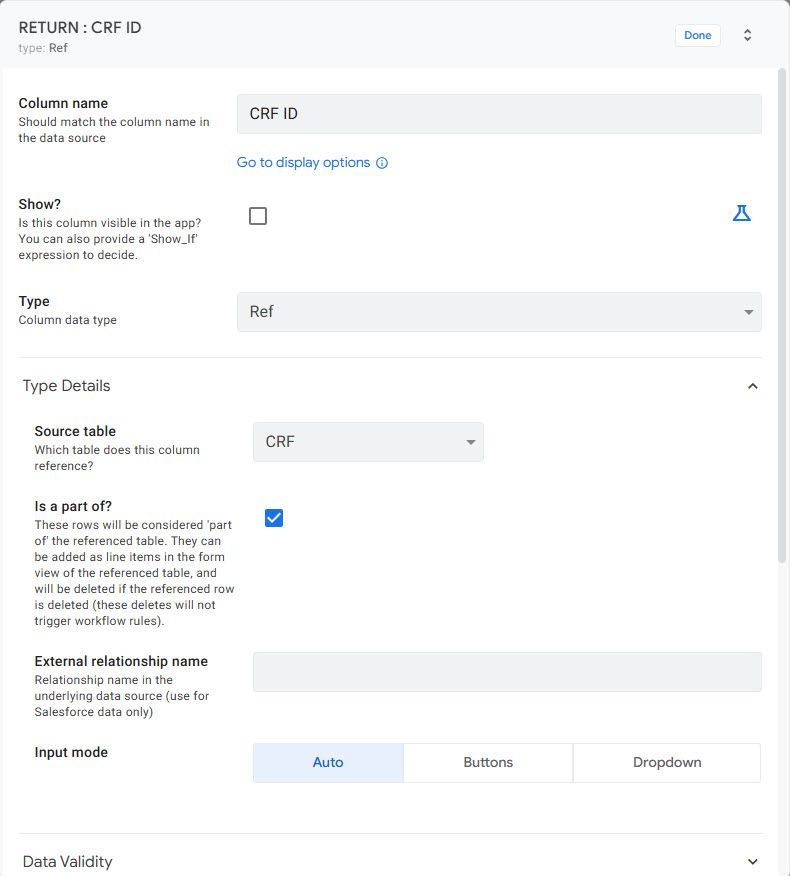This screenshot has height=876, width=790.
Task: Uncheck the 'Is a part of?' checkbox
Action: tap(274, 518)
